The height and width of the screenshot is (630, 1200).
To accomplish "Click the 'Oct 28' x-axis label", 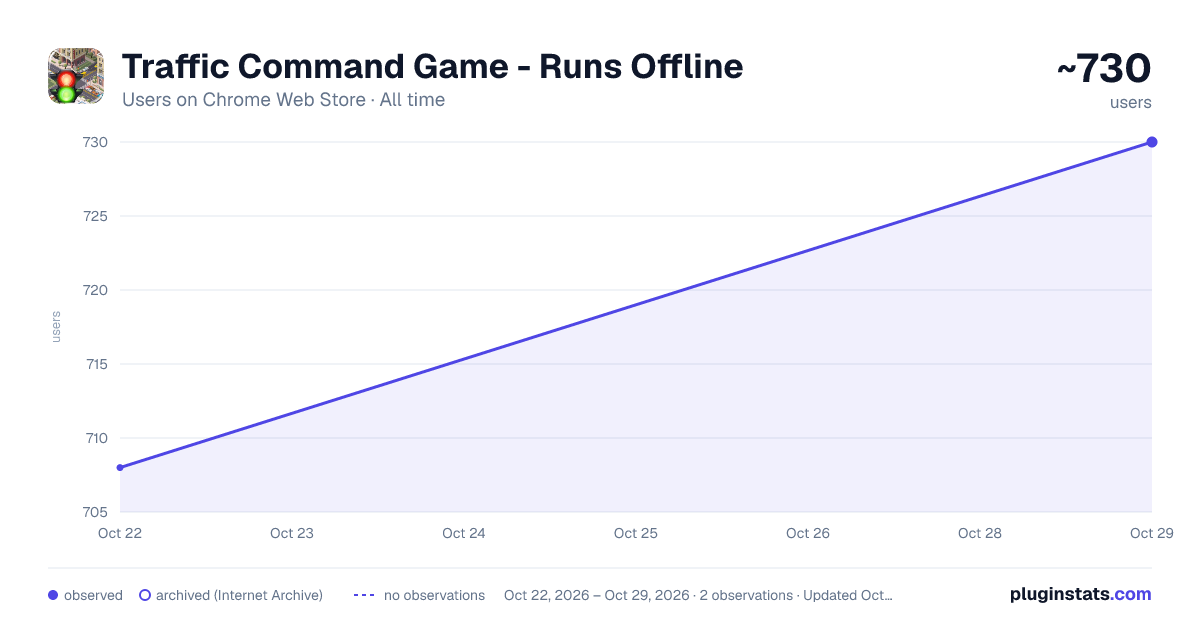I will tap(980, 533).
